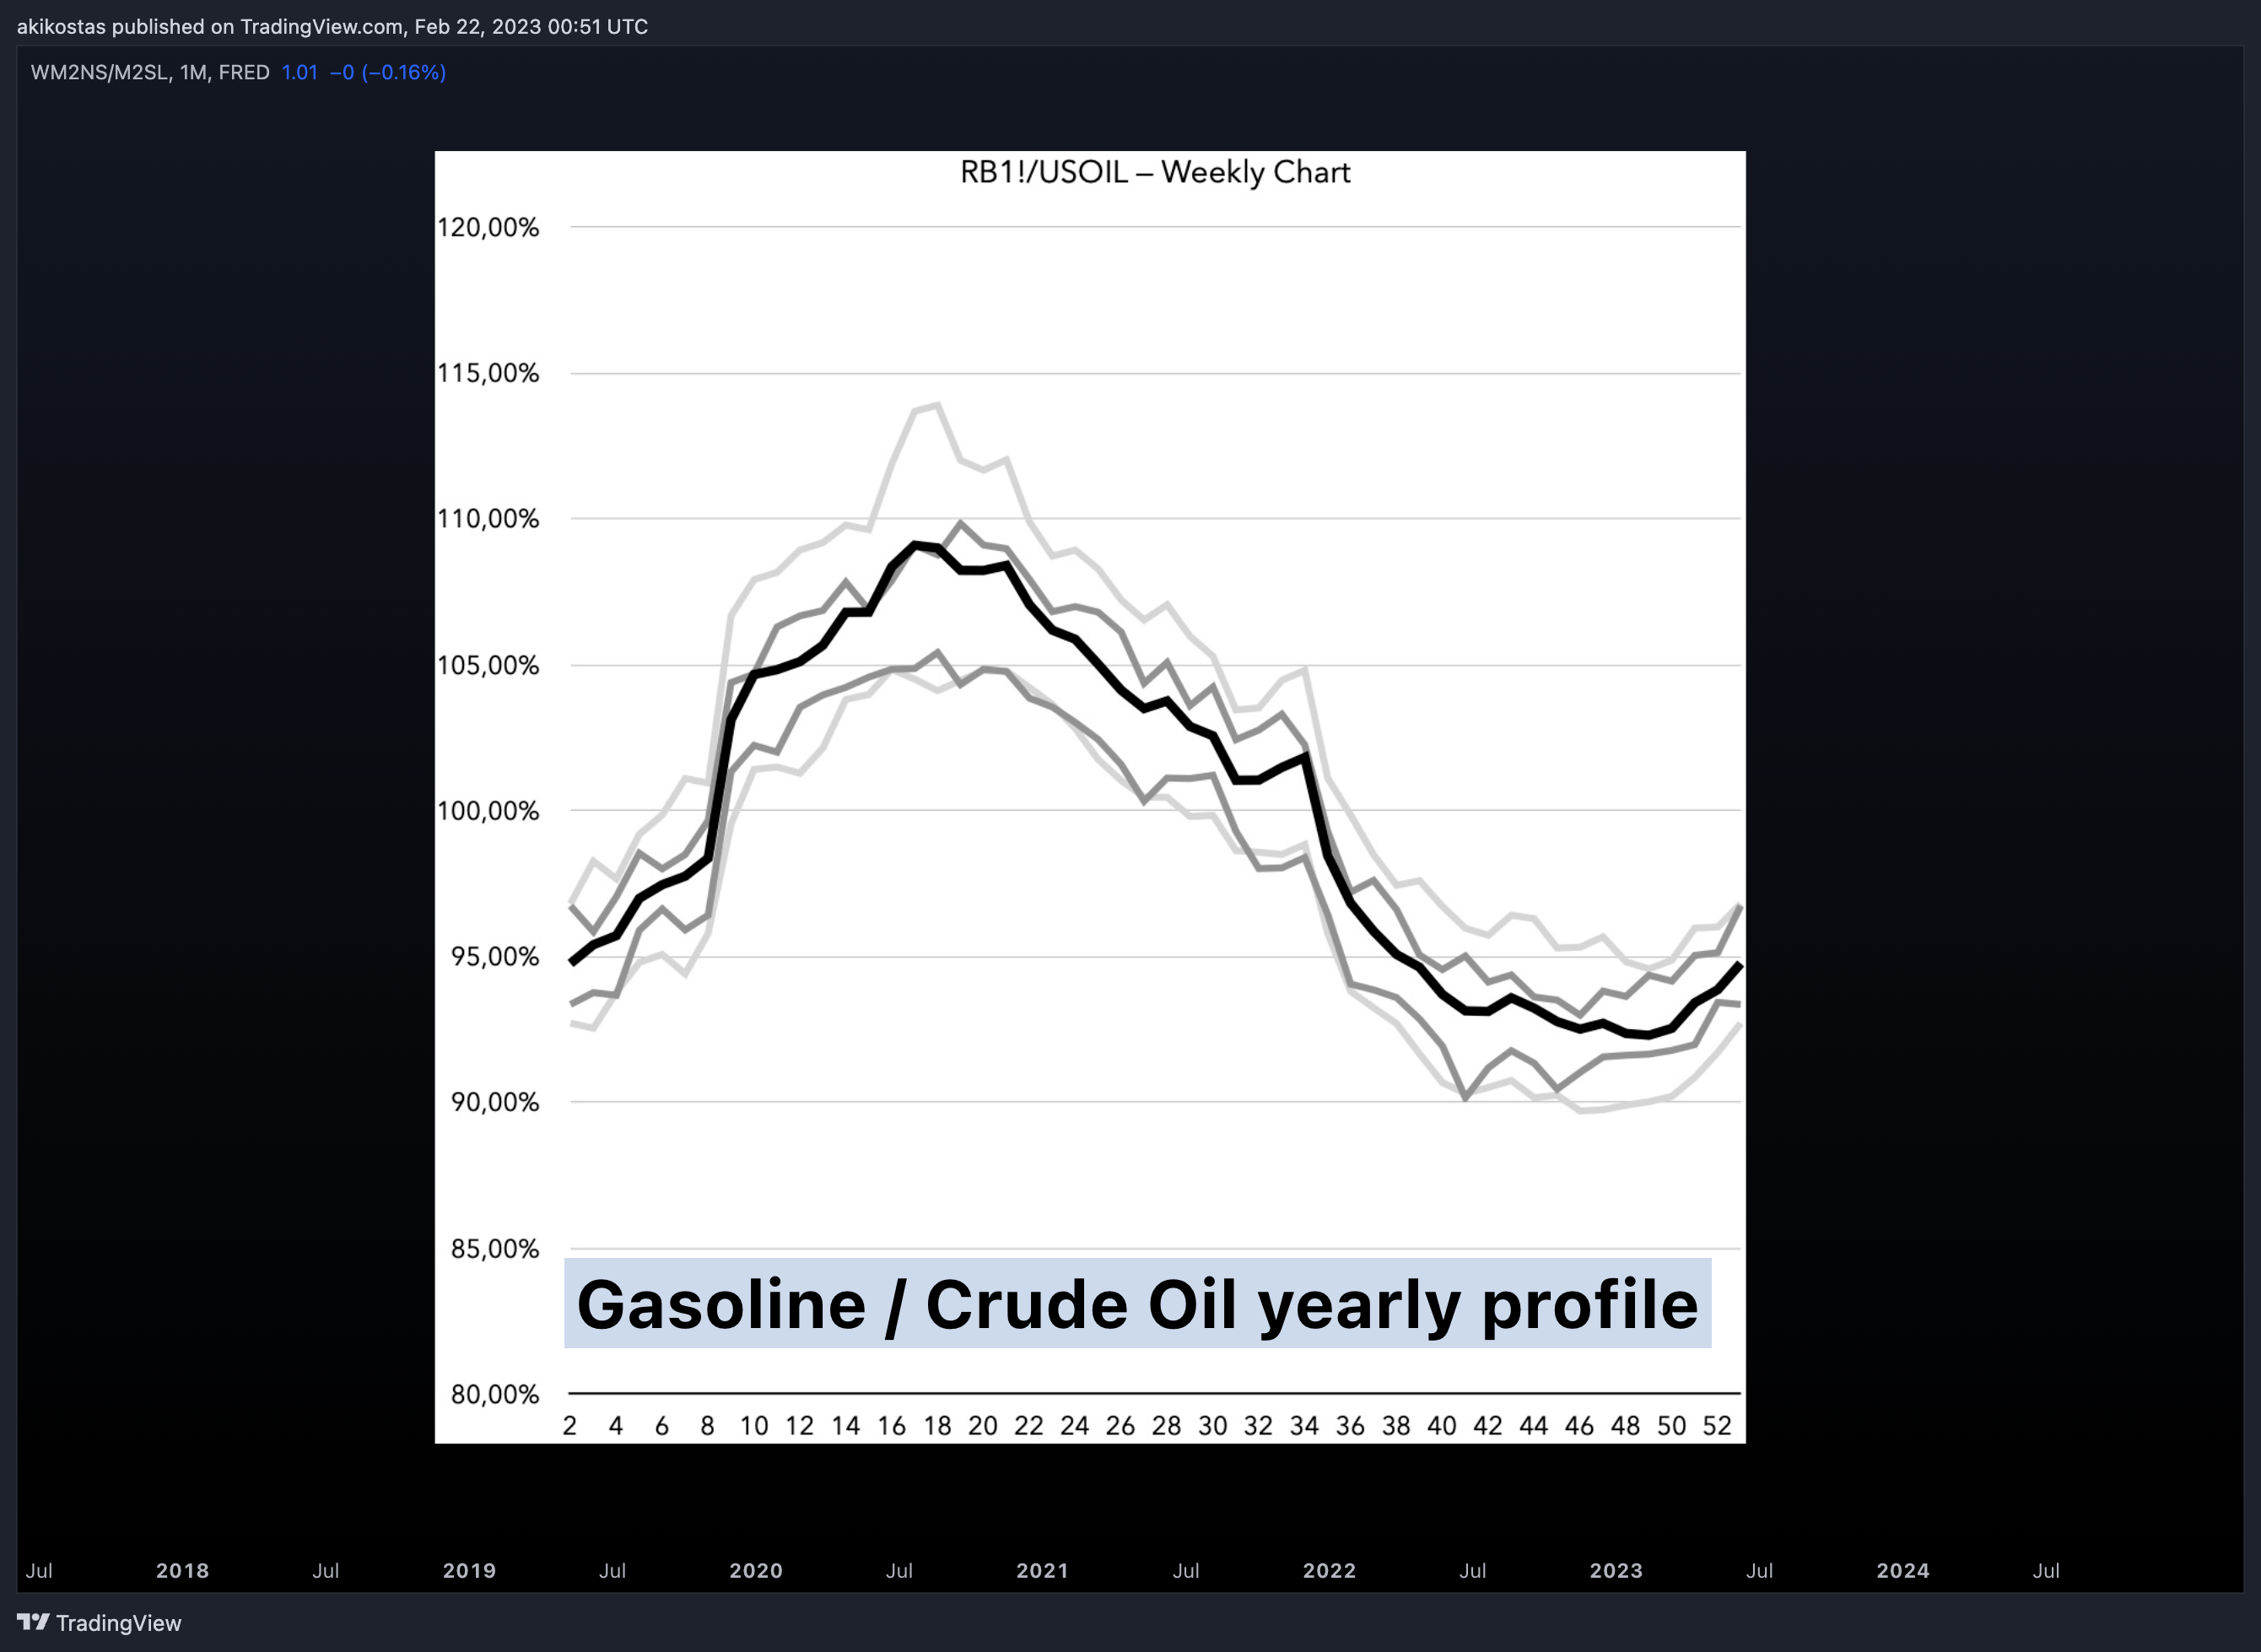Screen dimensions: 2261x1652
Task: Click the 2023 time axis label
Action: pyautogui.click(x=1616, y=1570)
